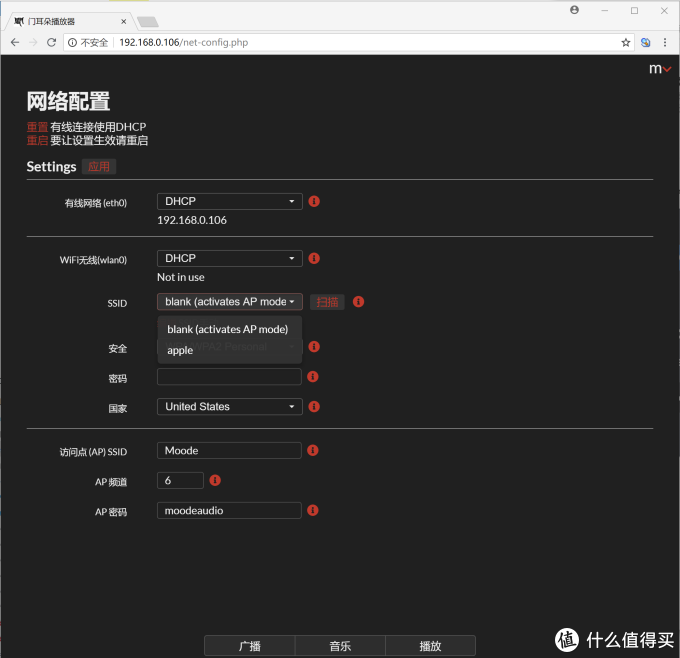Image resolution: width=680 pixels, height=658 pixels.
Task: Open the WiFi无线(wlan0) DHCP dropdown
Action: 229,259
